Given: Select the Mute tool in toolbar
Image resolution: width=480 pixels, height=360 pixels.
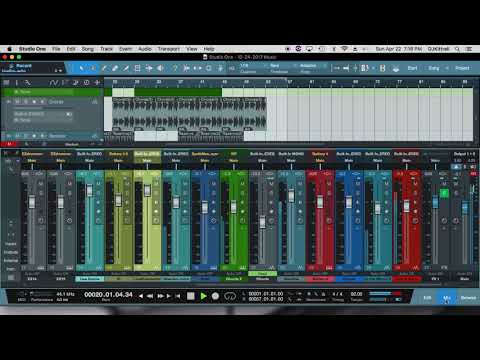Looking at the screenshot, I should (137, 68).
